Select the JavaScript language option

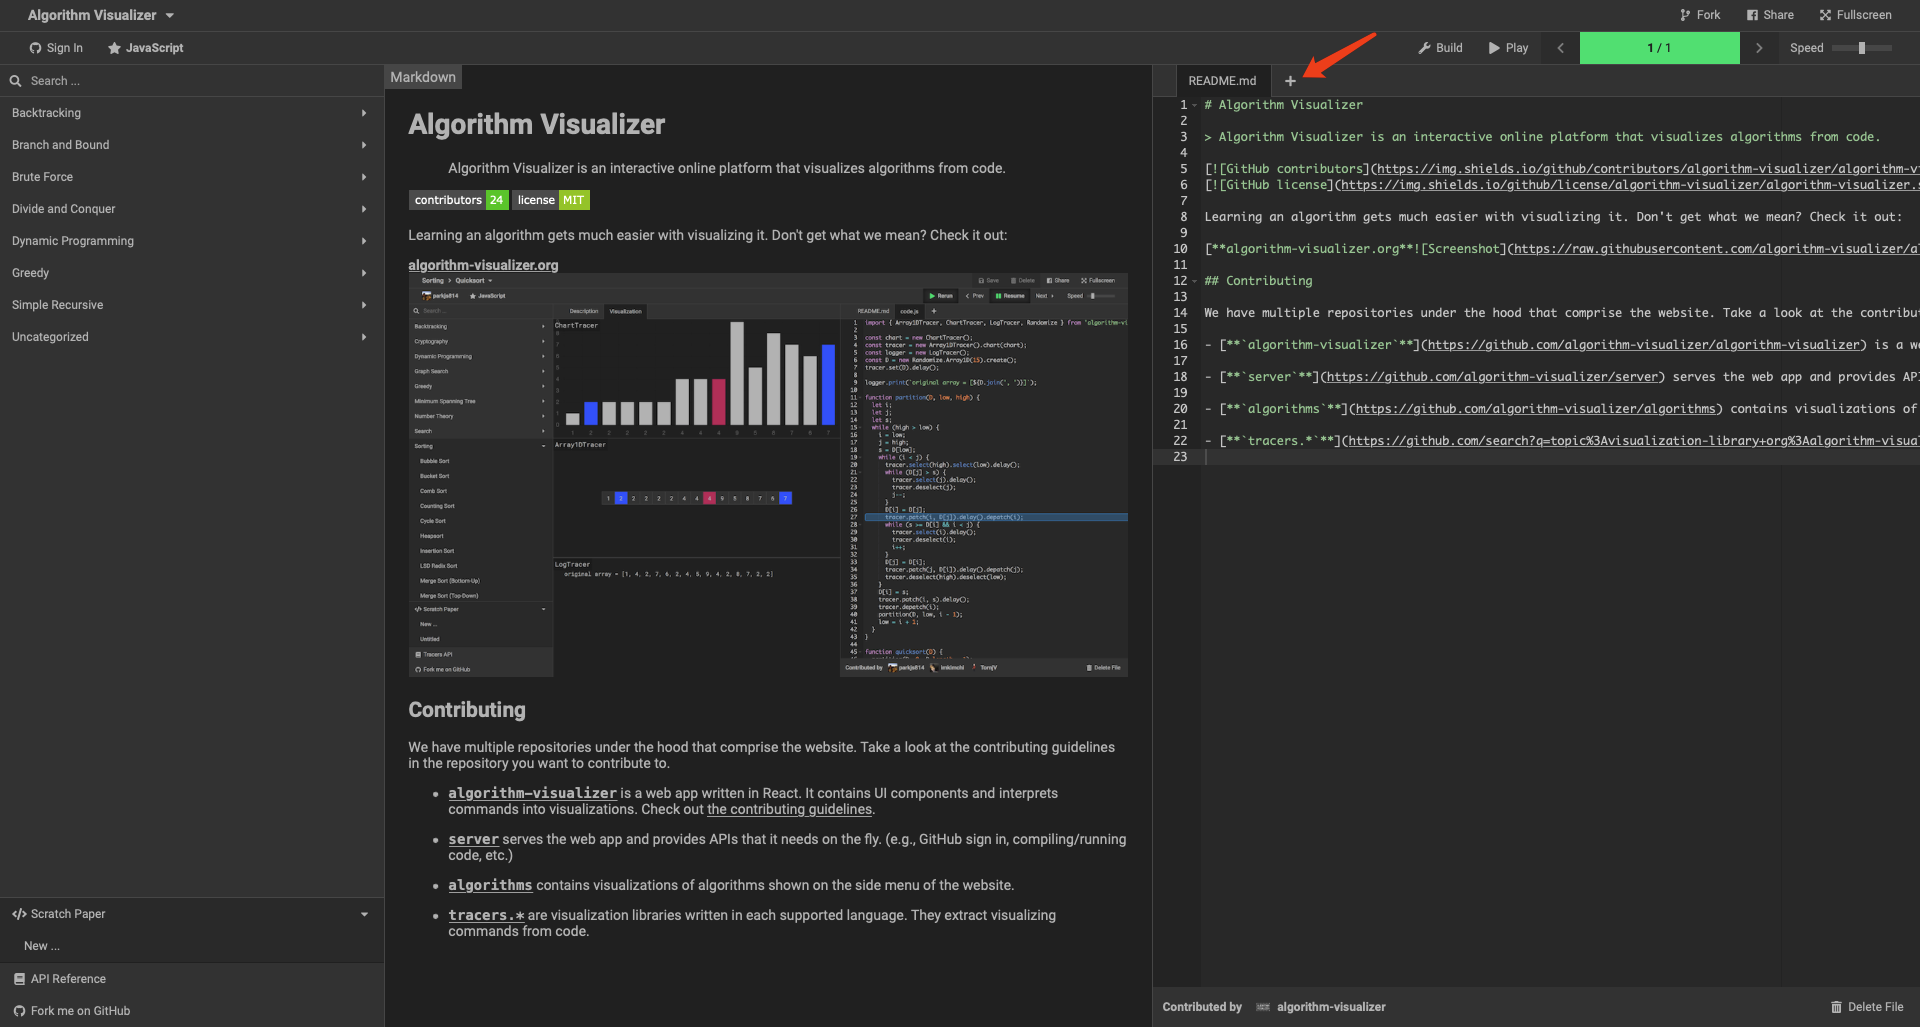(x=146, y=48)
